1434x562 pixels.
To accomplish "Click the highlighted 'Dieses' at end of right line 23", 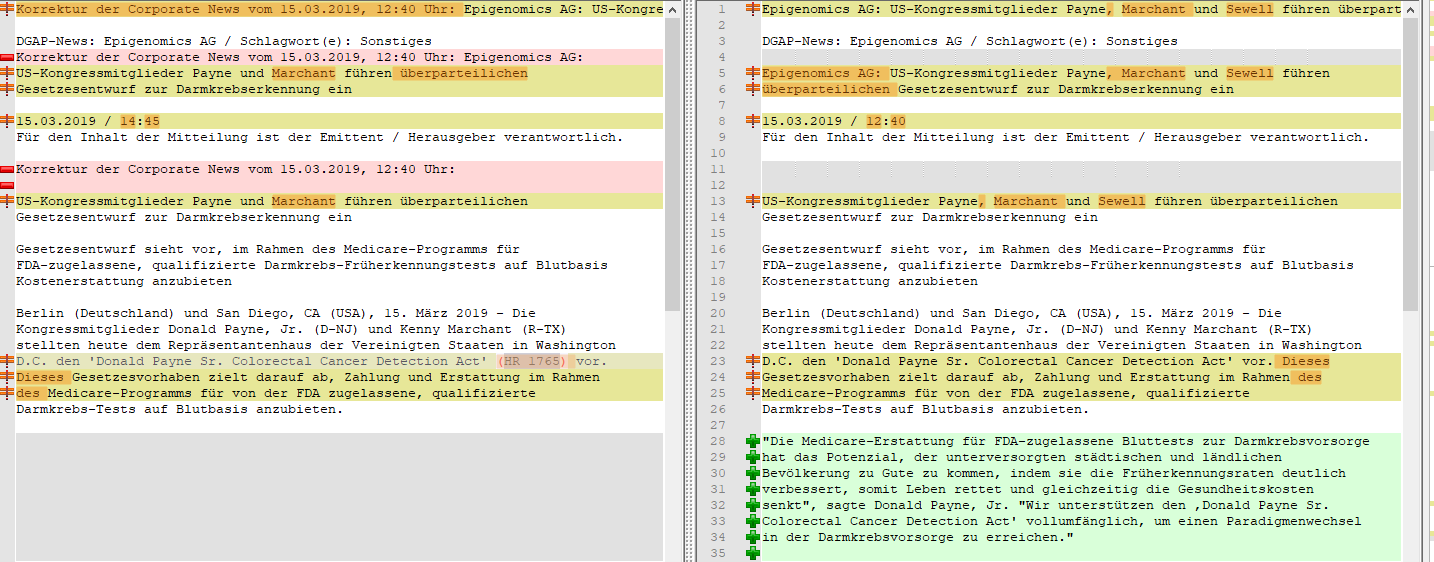I will (1306, 361).
